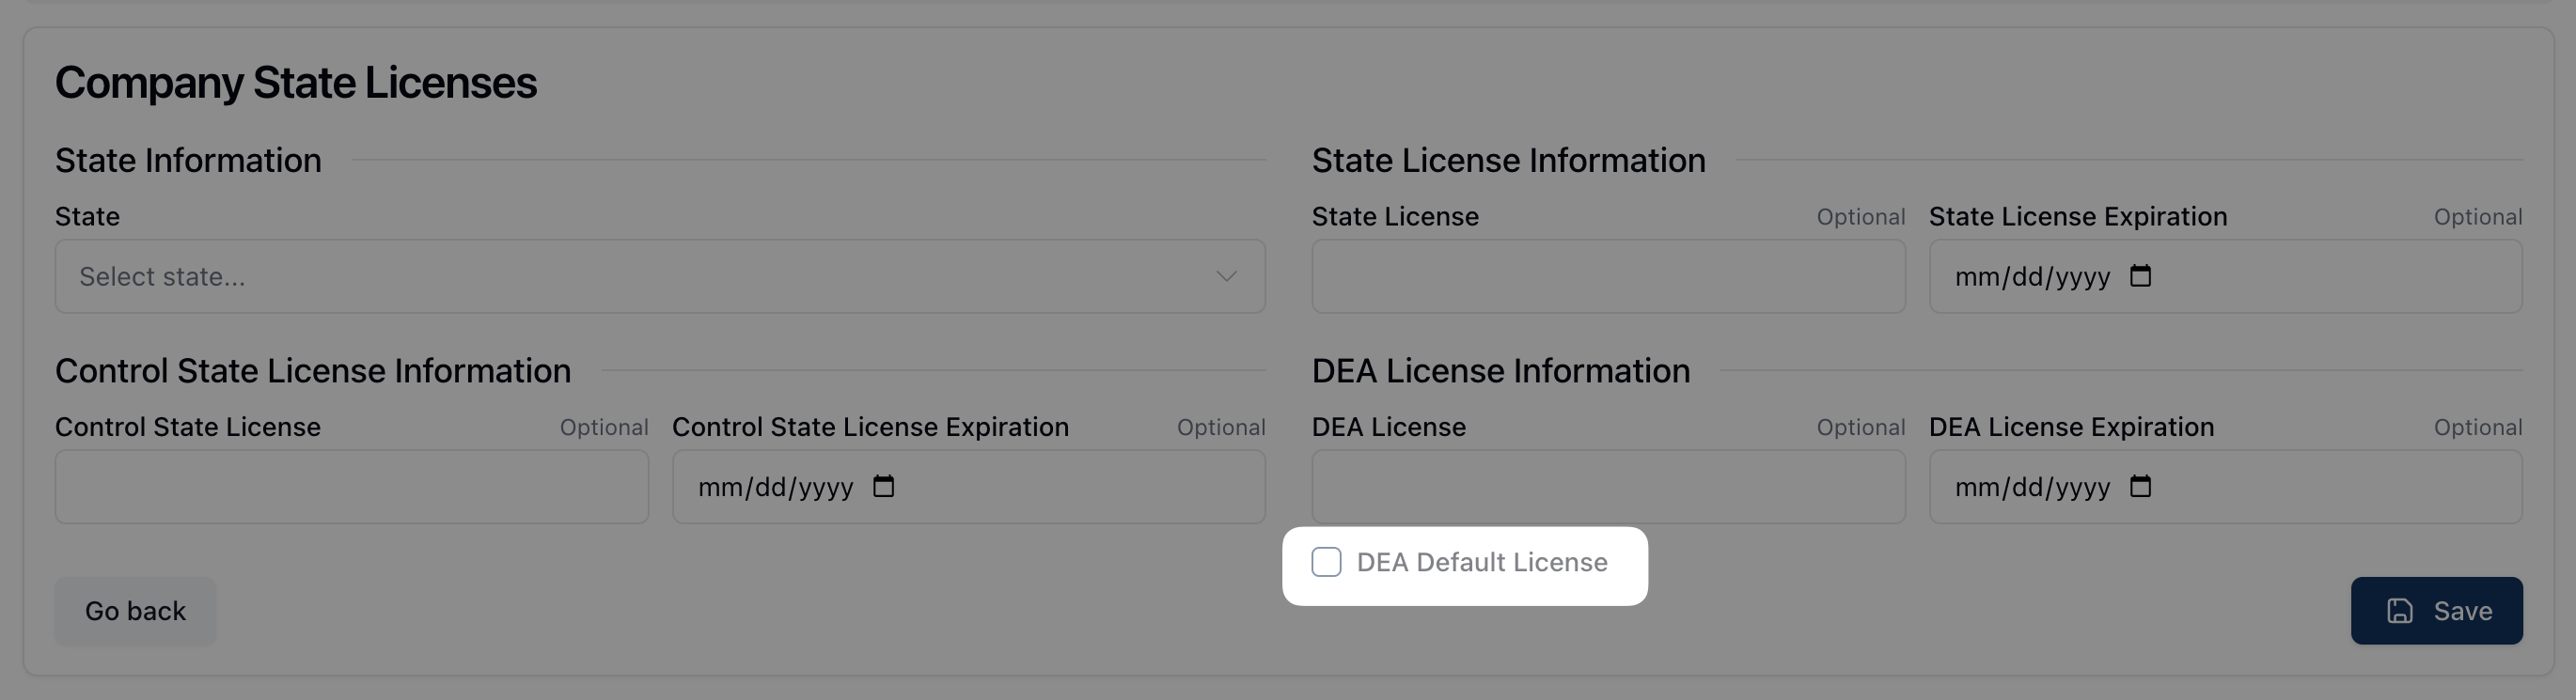The image size is (2576, 700).
Task: Open the DEA License Expiration calendar icon
Action: tap(2140, 487)
